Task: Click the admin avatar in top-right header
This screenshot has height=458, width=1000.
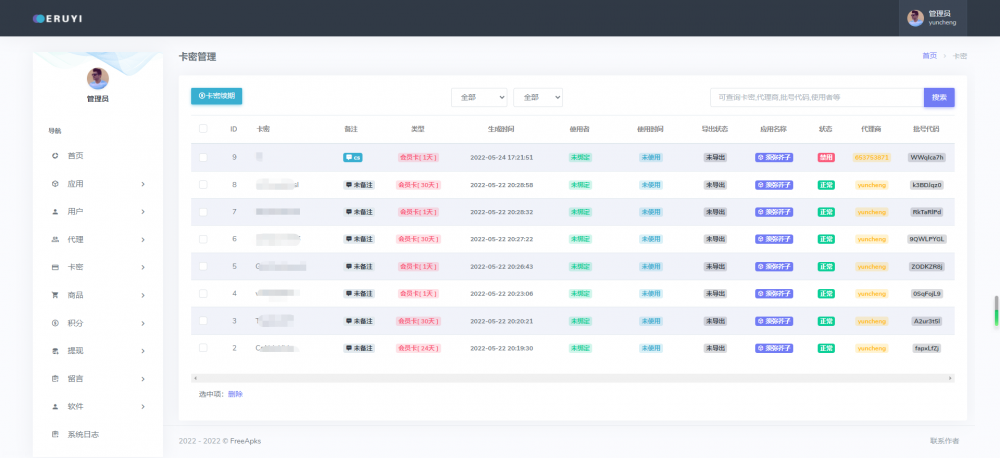Action: click(x=914, y=18)
